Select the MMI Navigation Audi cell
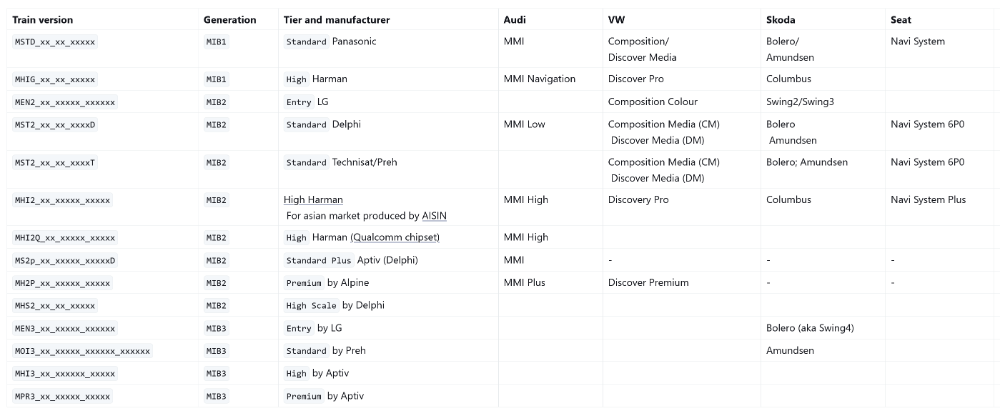The image size is (1000, 411). tap(540, 79)
